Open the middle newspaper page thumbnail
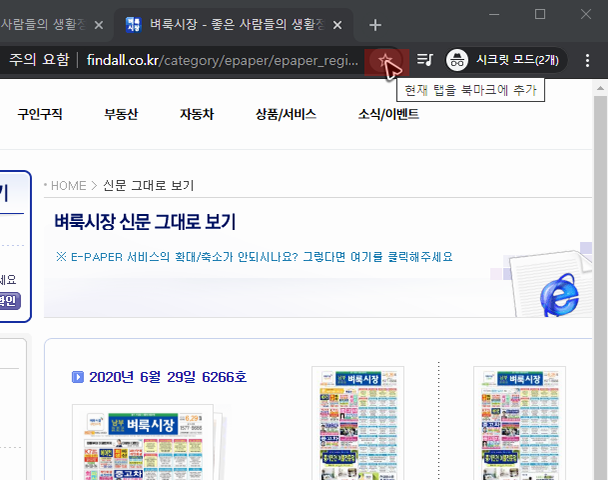Screen dimensions: 608x480 (358, 423)
